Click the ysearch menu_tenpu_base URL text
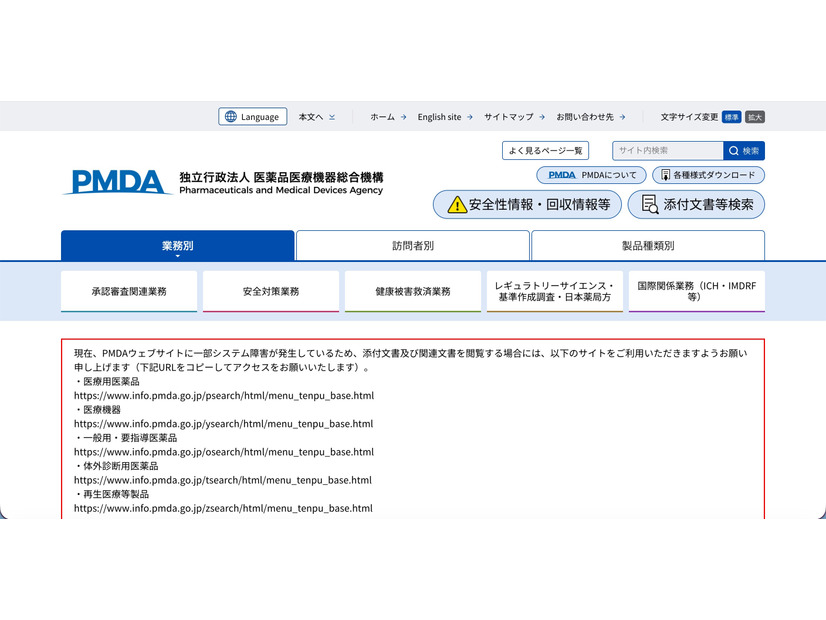 point(223,424)
